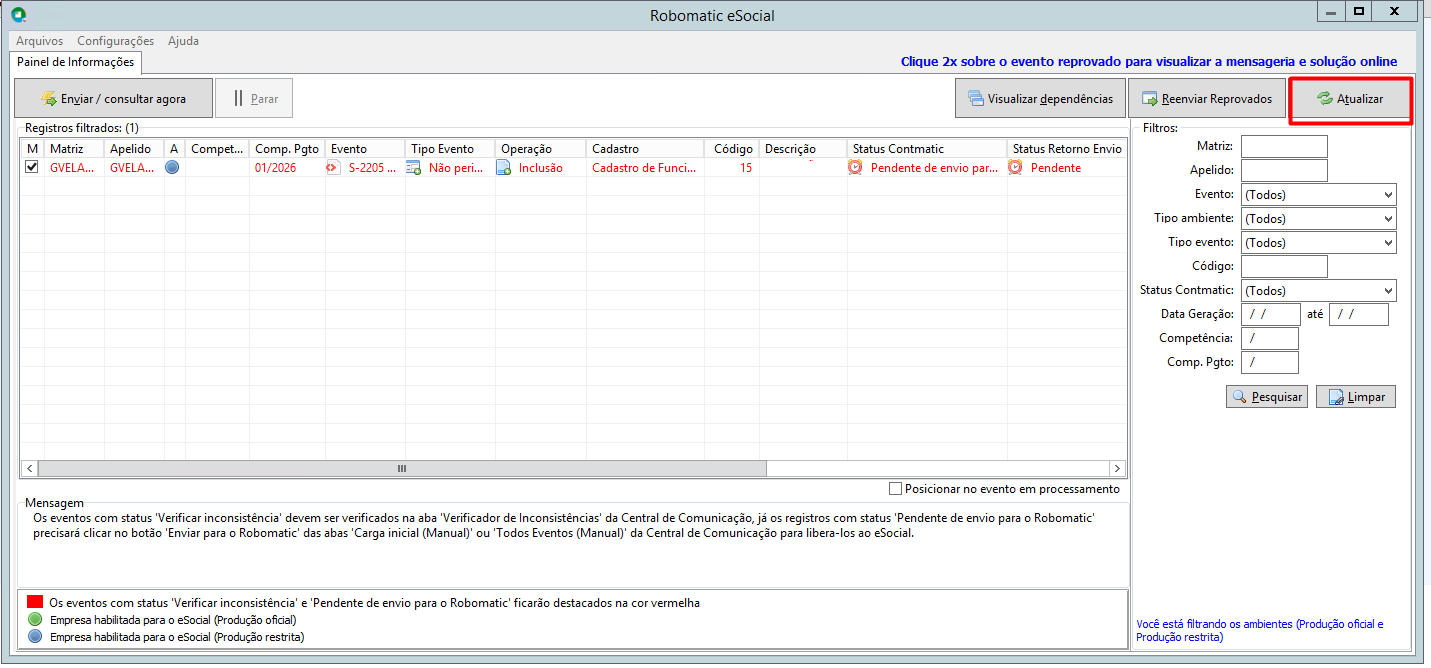Click the green Produção oficial legend circle
1431x668 pixels.
35,620
